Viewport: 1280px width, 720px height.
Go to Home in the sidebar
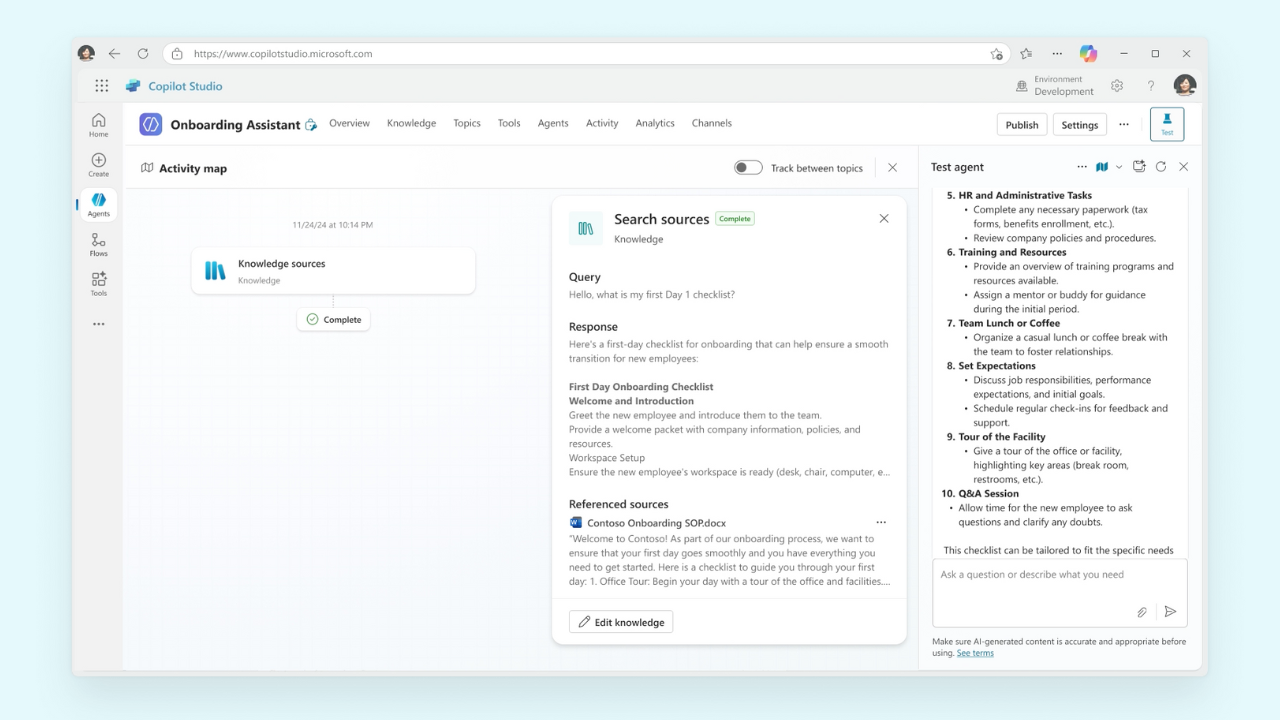pyautogui.click(x=98, y=125)
